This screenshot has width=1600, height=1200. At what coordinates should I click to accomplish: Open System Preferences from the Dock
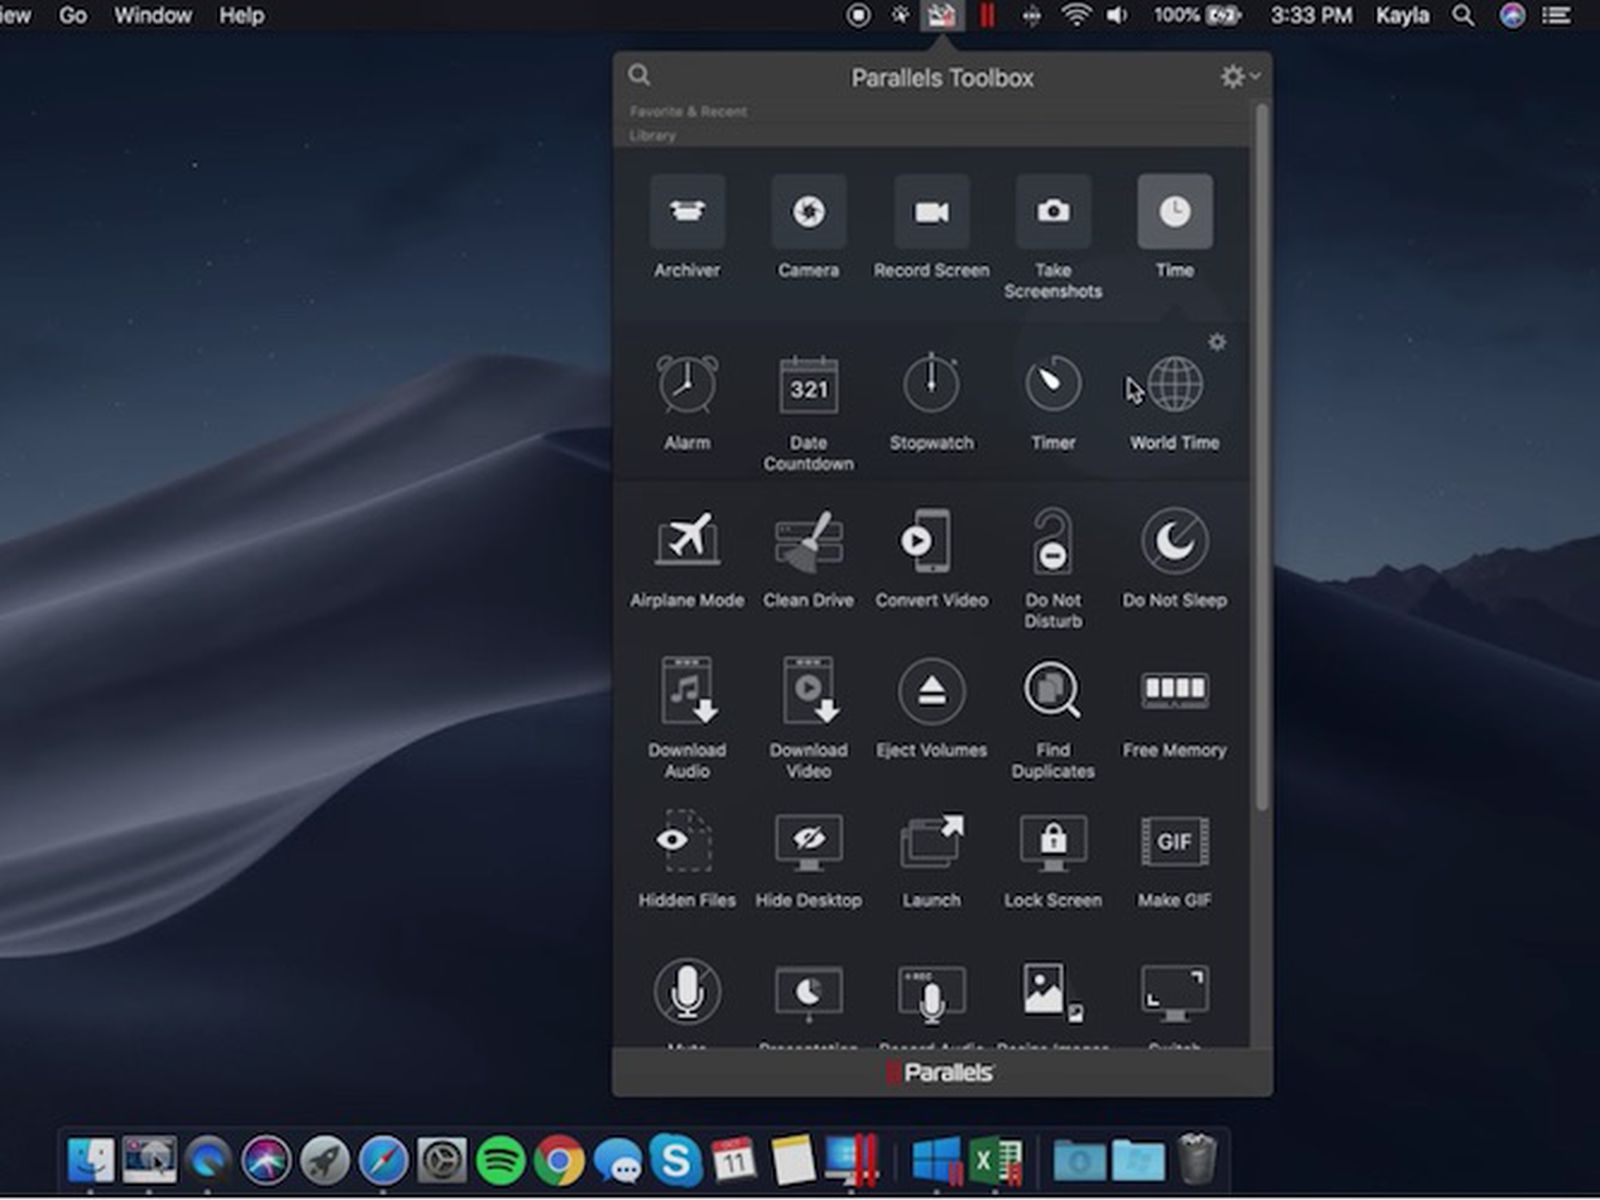pyautogui.click(x=441, y=1160)
